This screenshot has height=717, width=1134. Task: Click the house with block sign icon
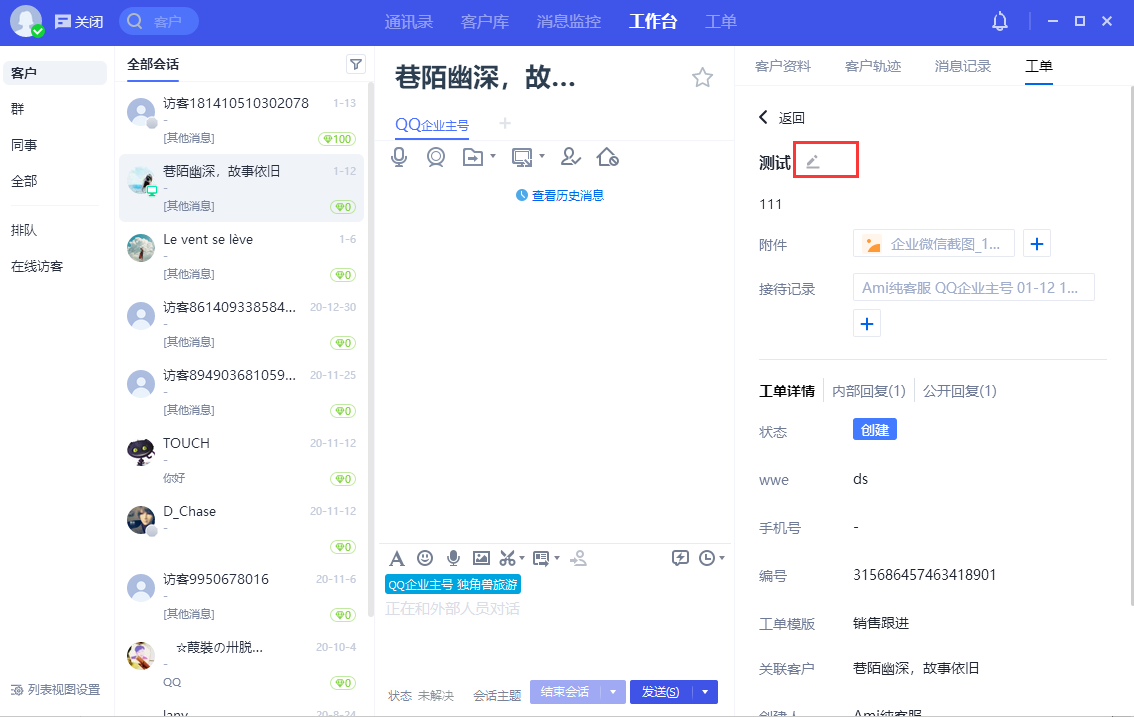[x=608, y=157]
